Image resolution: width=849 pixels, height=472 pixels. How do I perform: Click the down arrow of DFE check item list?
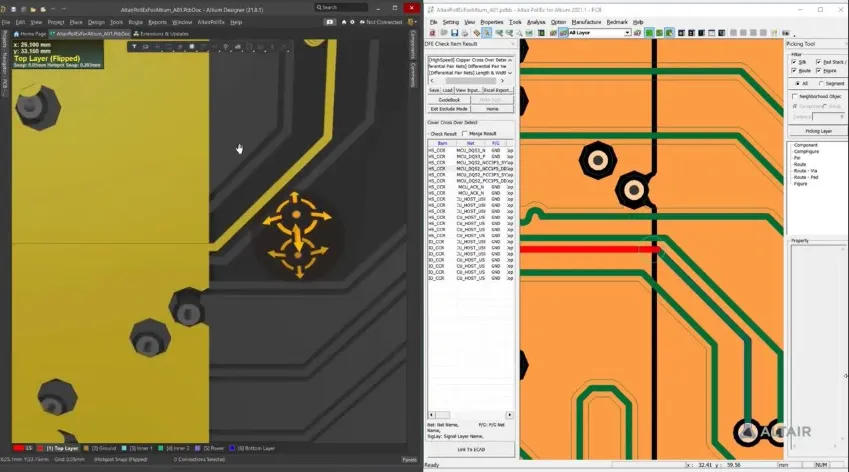510,73
